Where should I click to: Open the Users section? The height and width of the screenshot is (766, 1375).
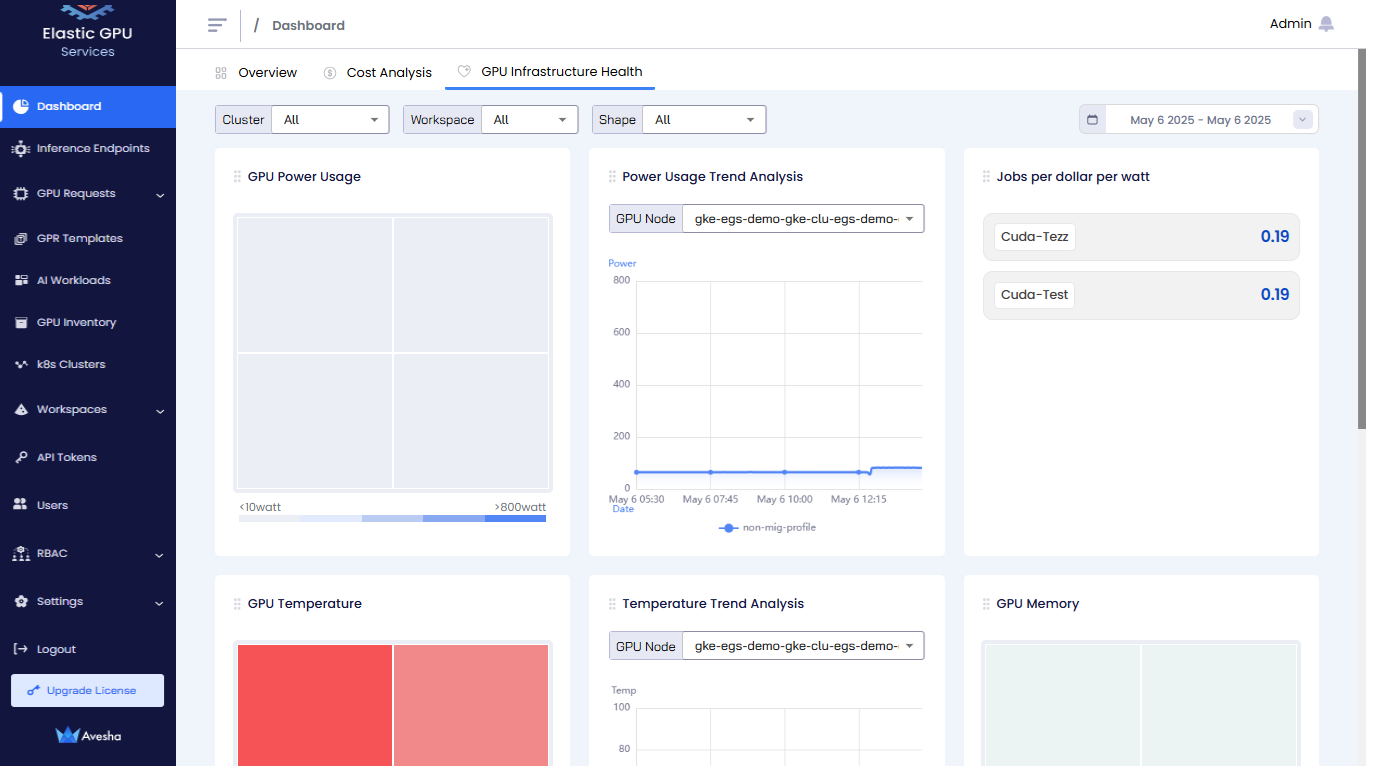pos(52,505)
